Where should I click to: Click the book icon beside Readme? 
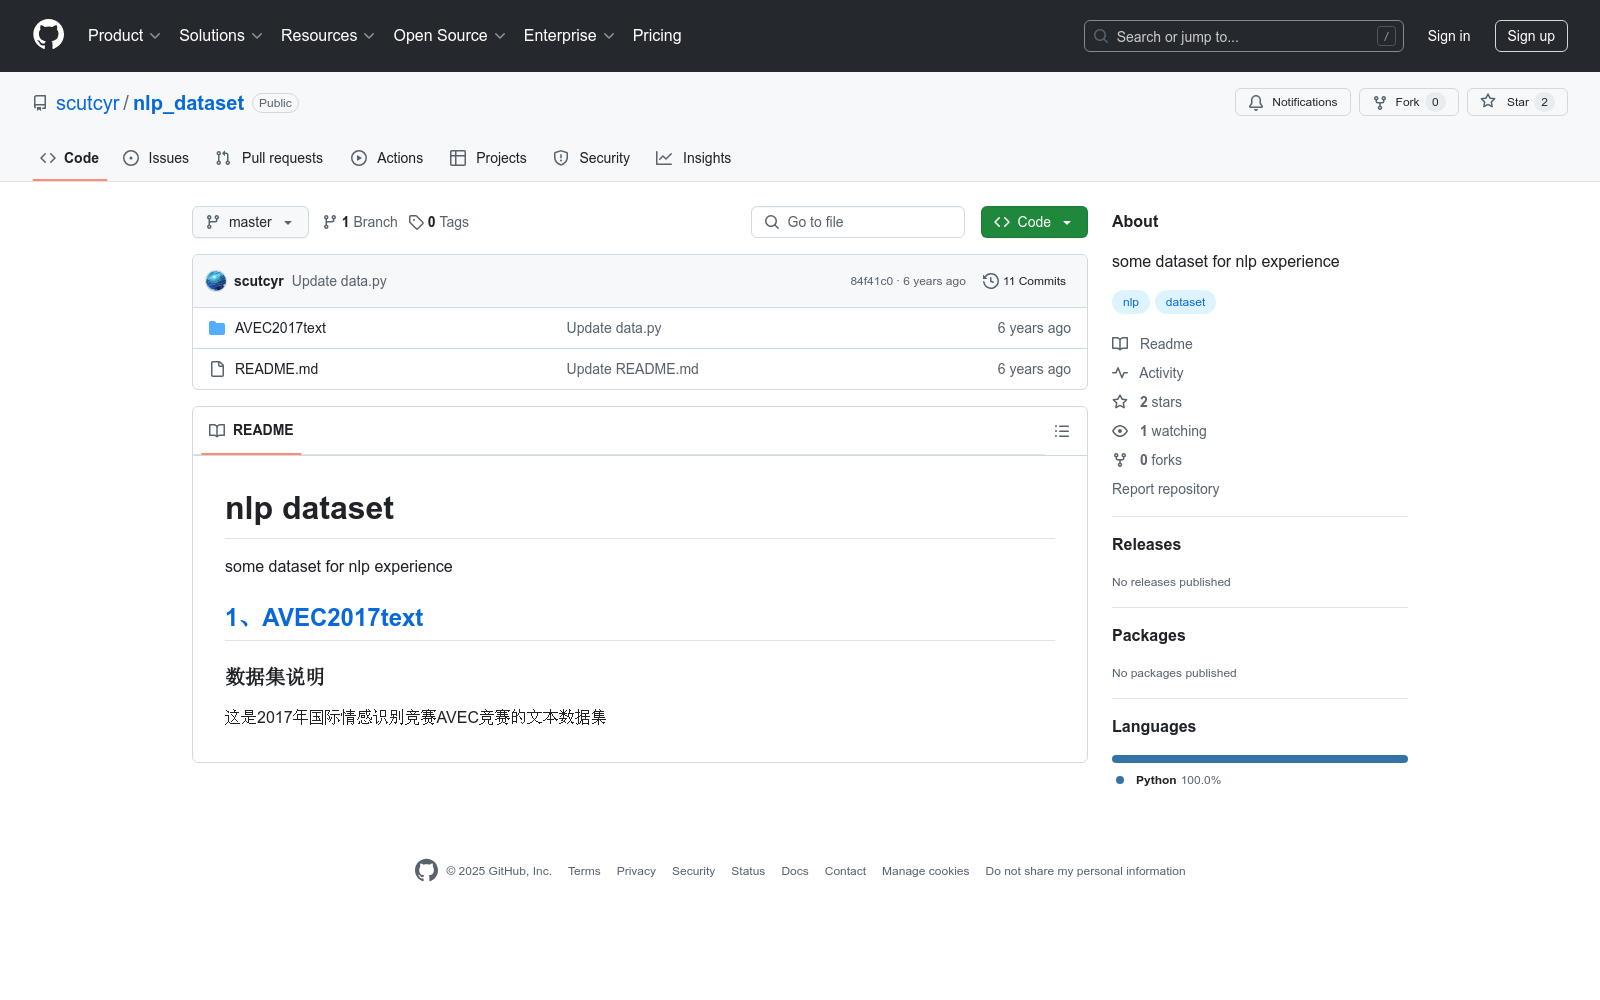(1120, 344)
